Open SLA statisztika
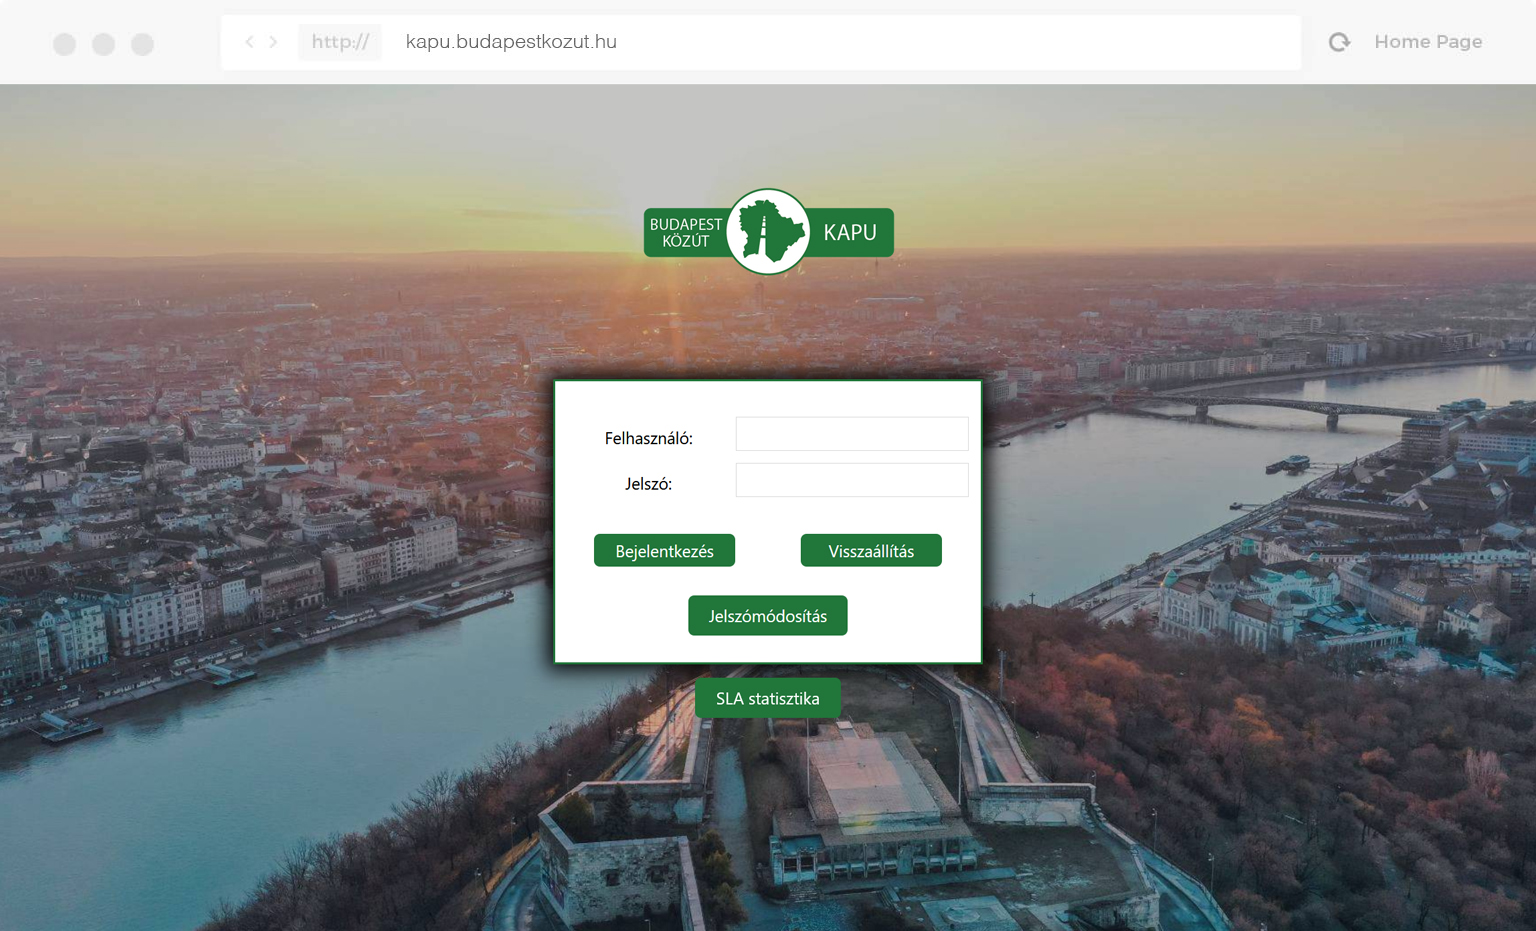This screenshot has height=931, width=1536. click(768, 698)
